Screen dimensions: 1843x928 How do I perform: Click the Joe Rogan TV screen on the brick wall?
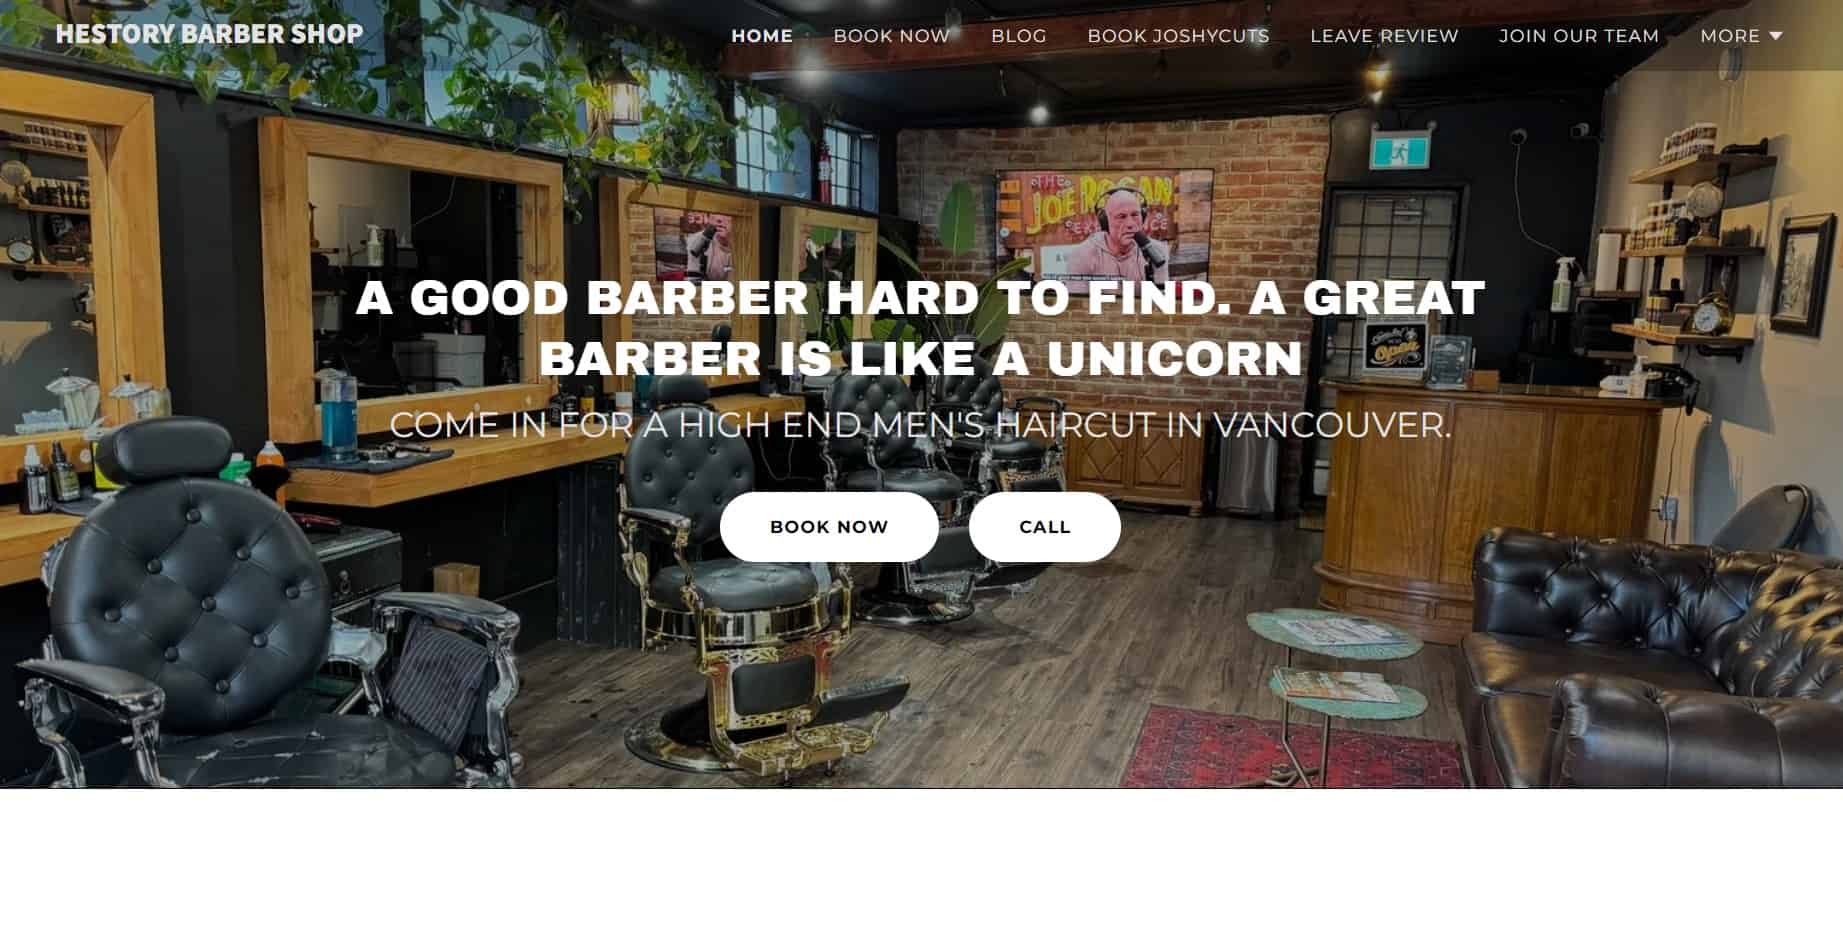click(1104, 225)
